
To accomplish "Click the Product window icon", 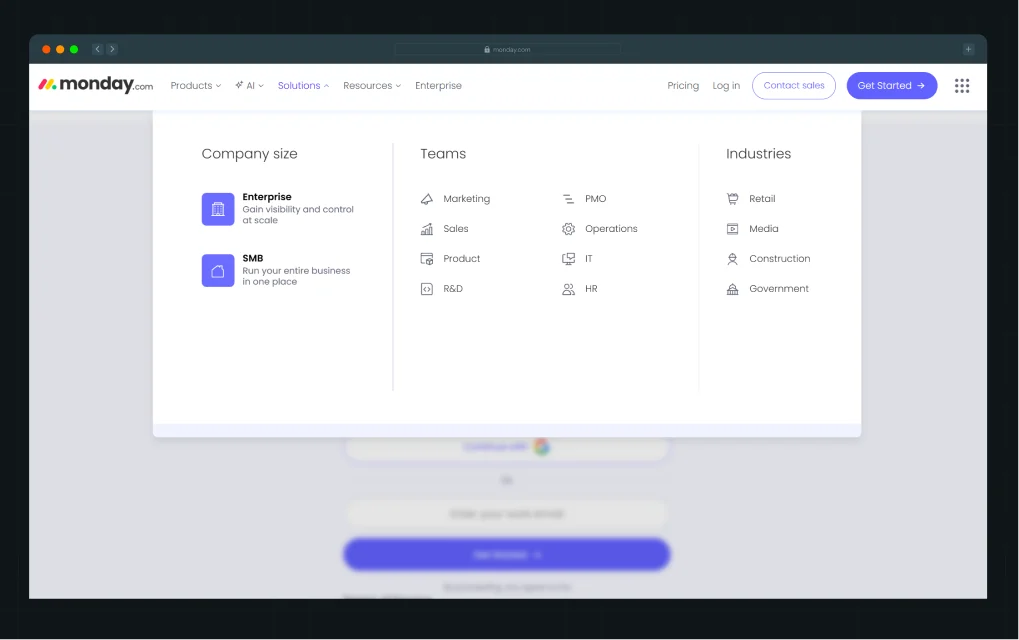I will tap(427, 259).
